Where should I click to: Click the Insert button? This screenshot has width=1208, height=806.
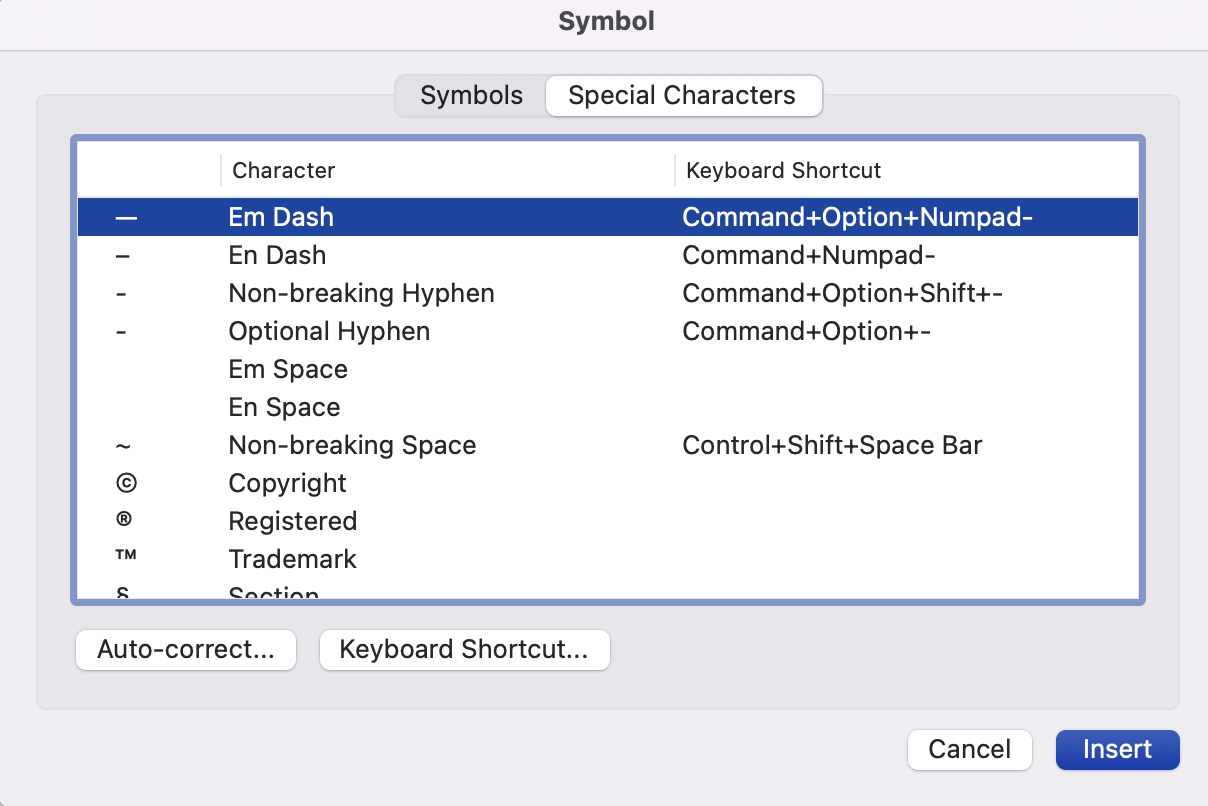(1117, 750)
